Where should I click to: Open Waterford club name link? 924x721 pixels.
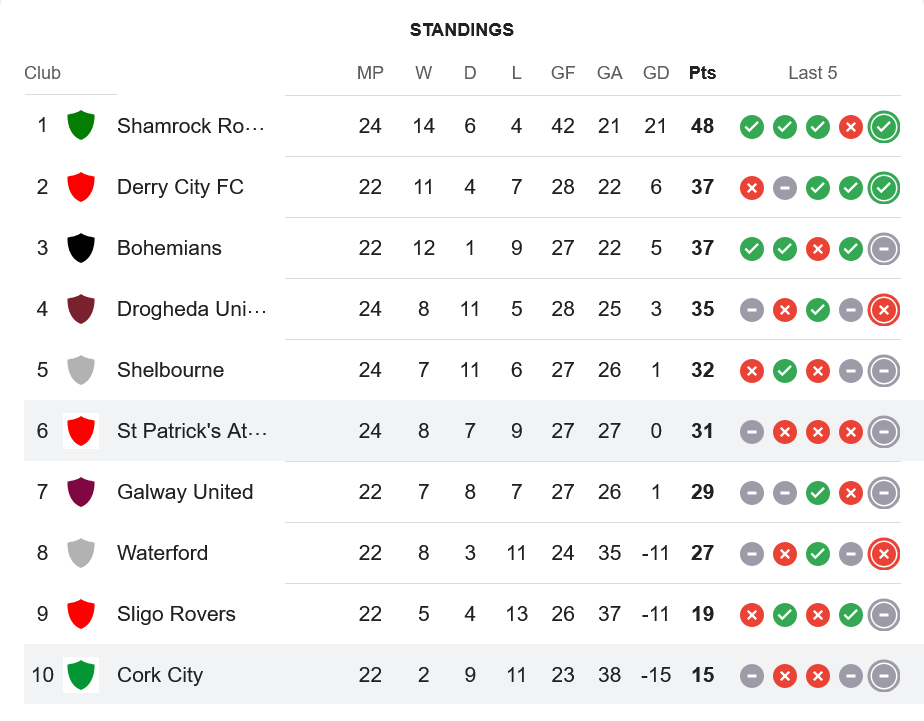162,553
